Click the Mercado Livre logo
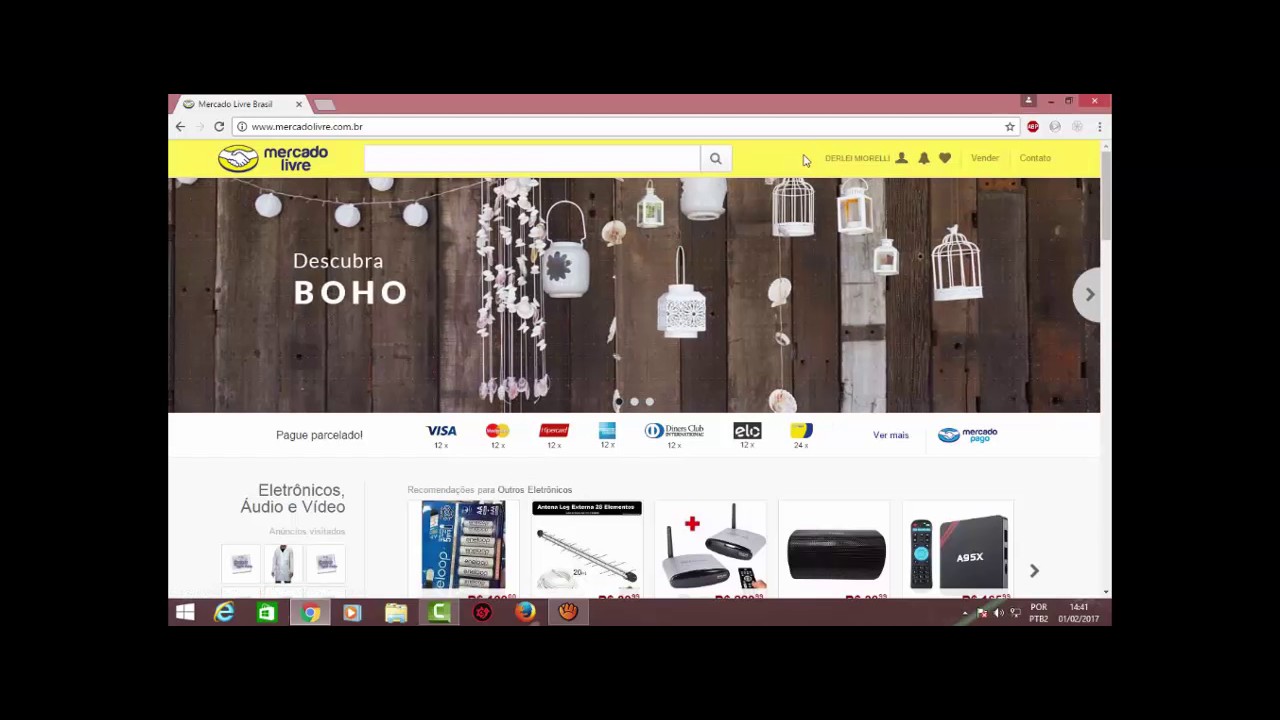This screenshot has height=720, width=1280. coord(273,158)
